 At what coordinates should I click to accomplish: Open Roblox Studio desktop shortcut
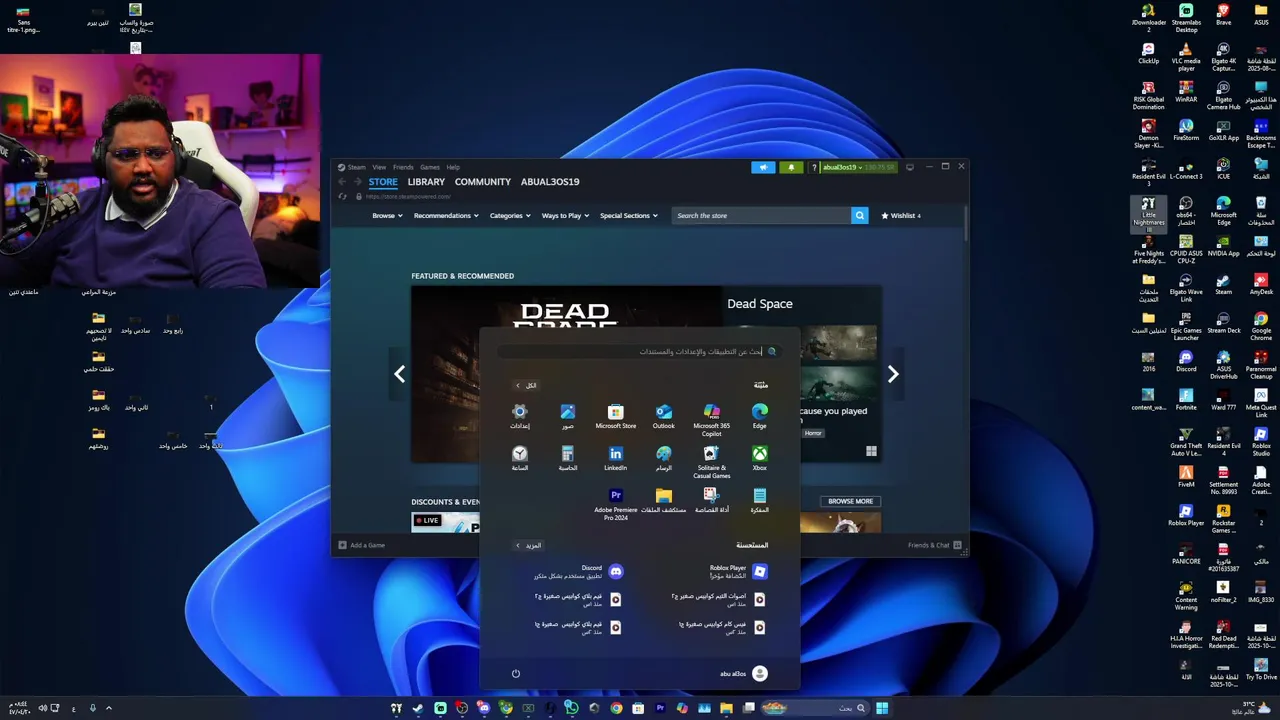(1261, 441)
